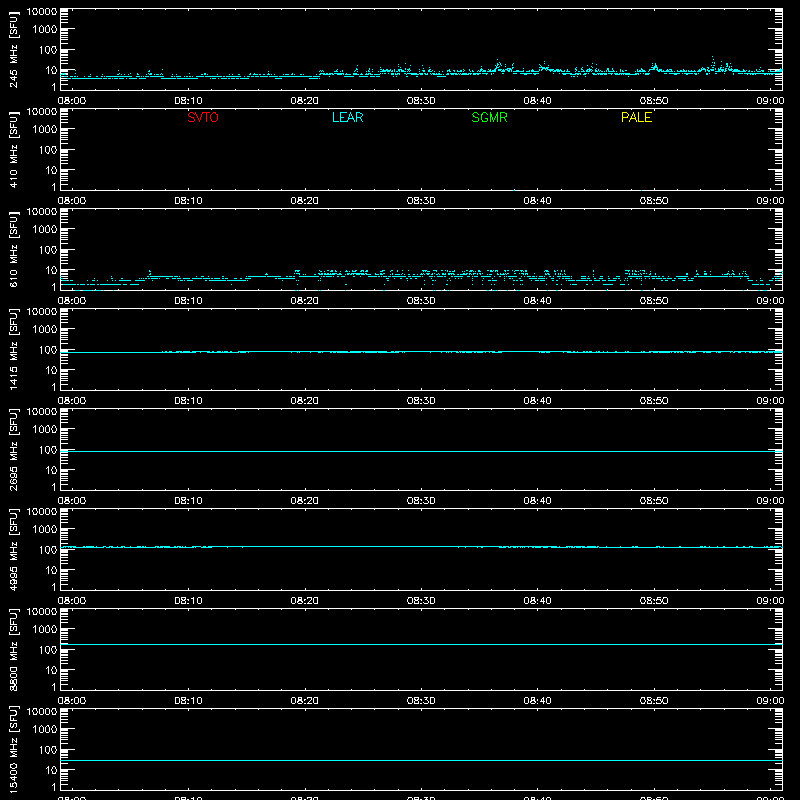Click 08:20 under the 610 MHz panel
The height and width of the screenshot is (800, 800).
(x=305, y=301)
